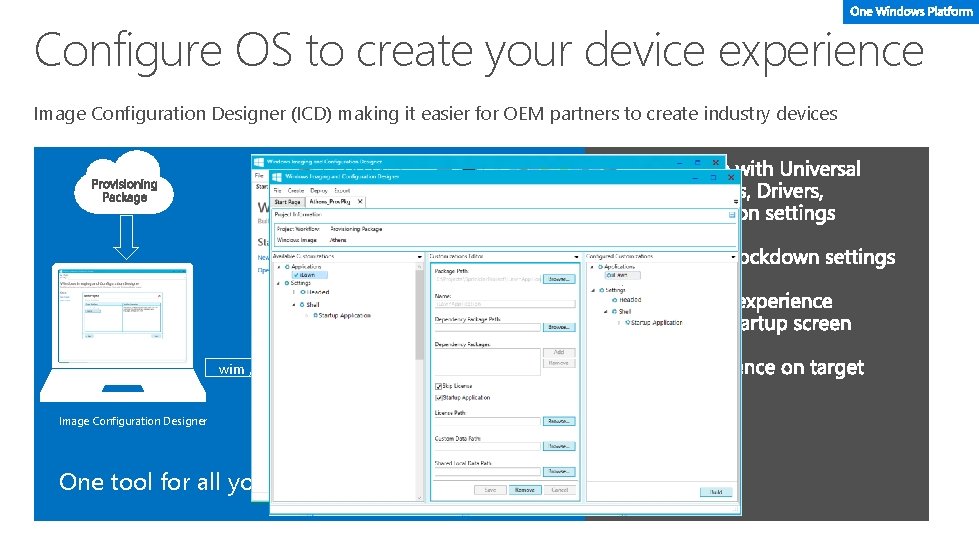Click the Applications node icon in Configured Customizations
The height and width of the screenshot is (551, 979).
point(601,266)
